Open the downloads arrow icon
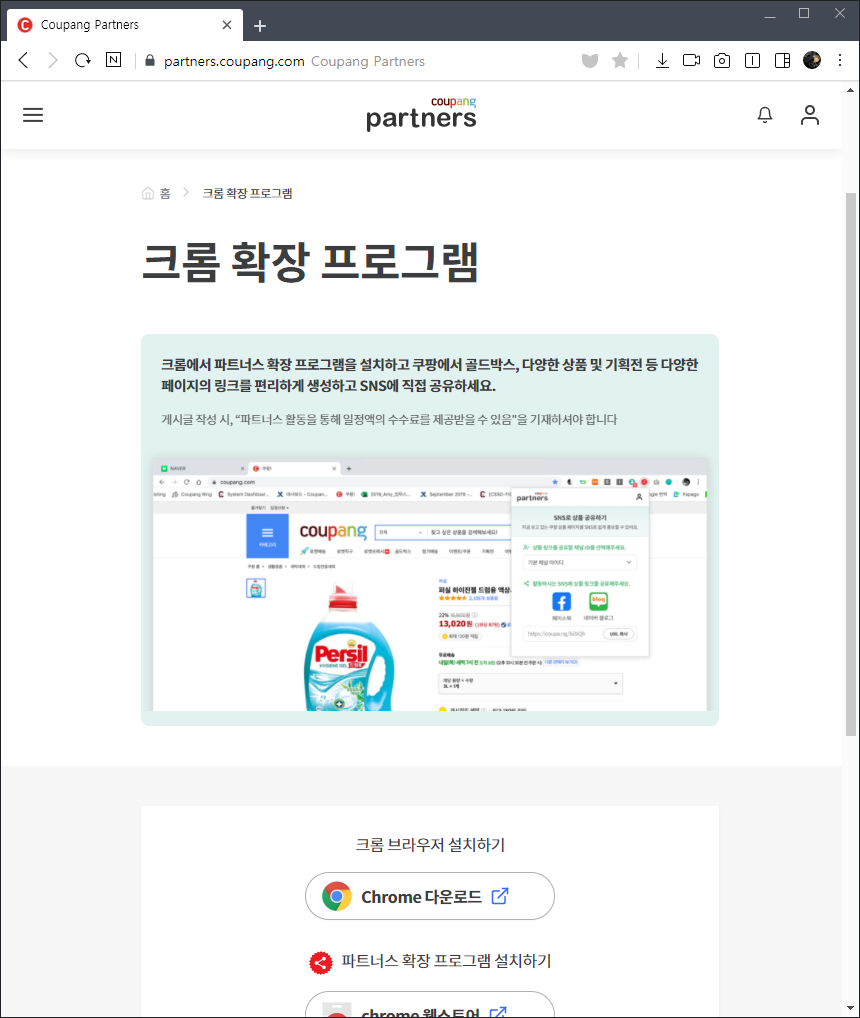 point(662,60)
